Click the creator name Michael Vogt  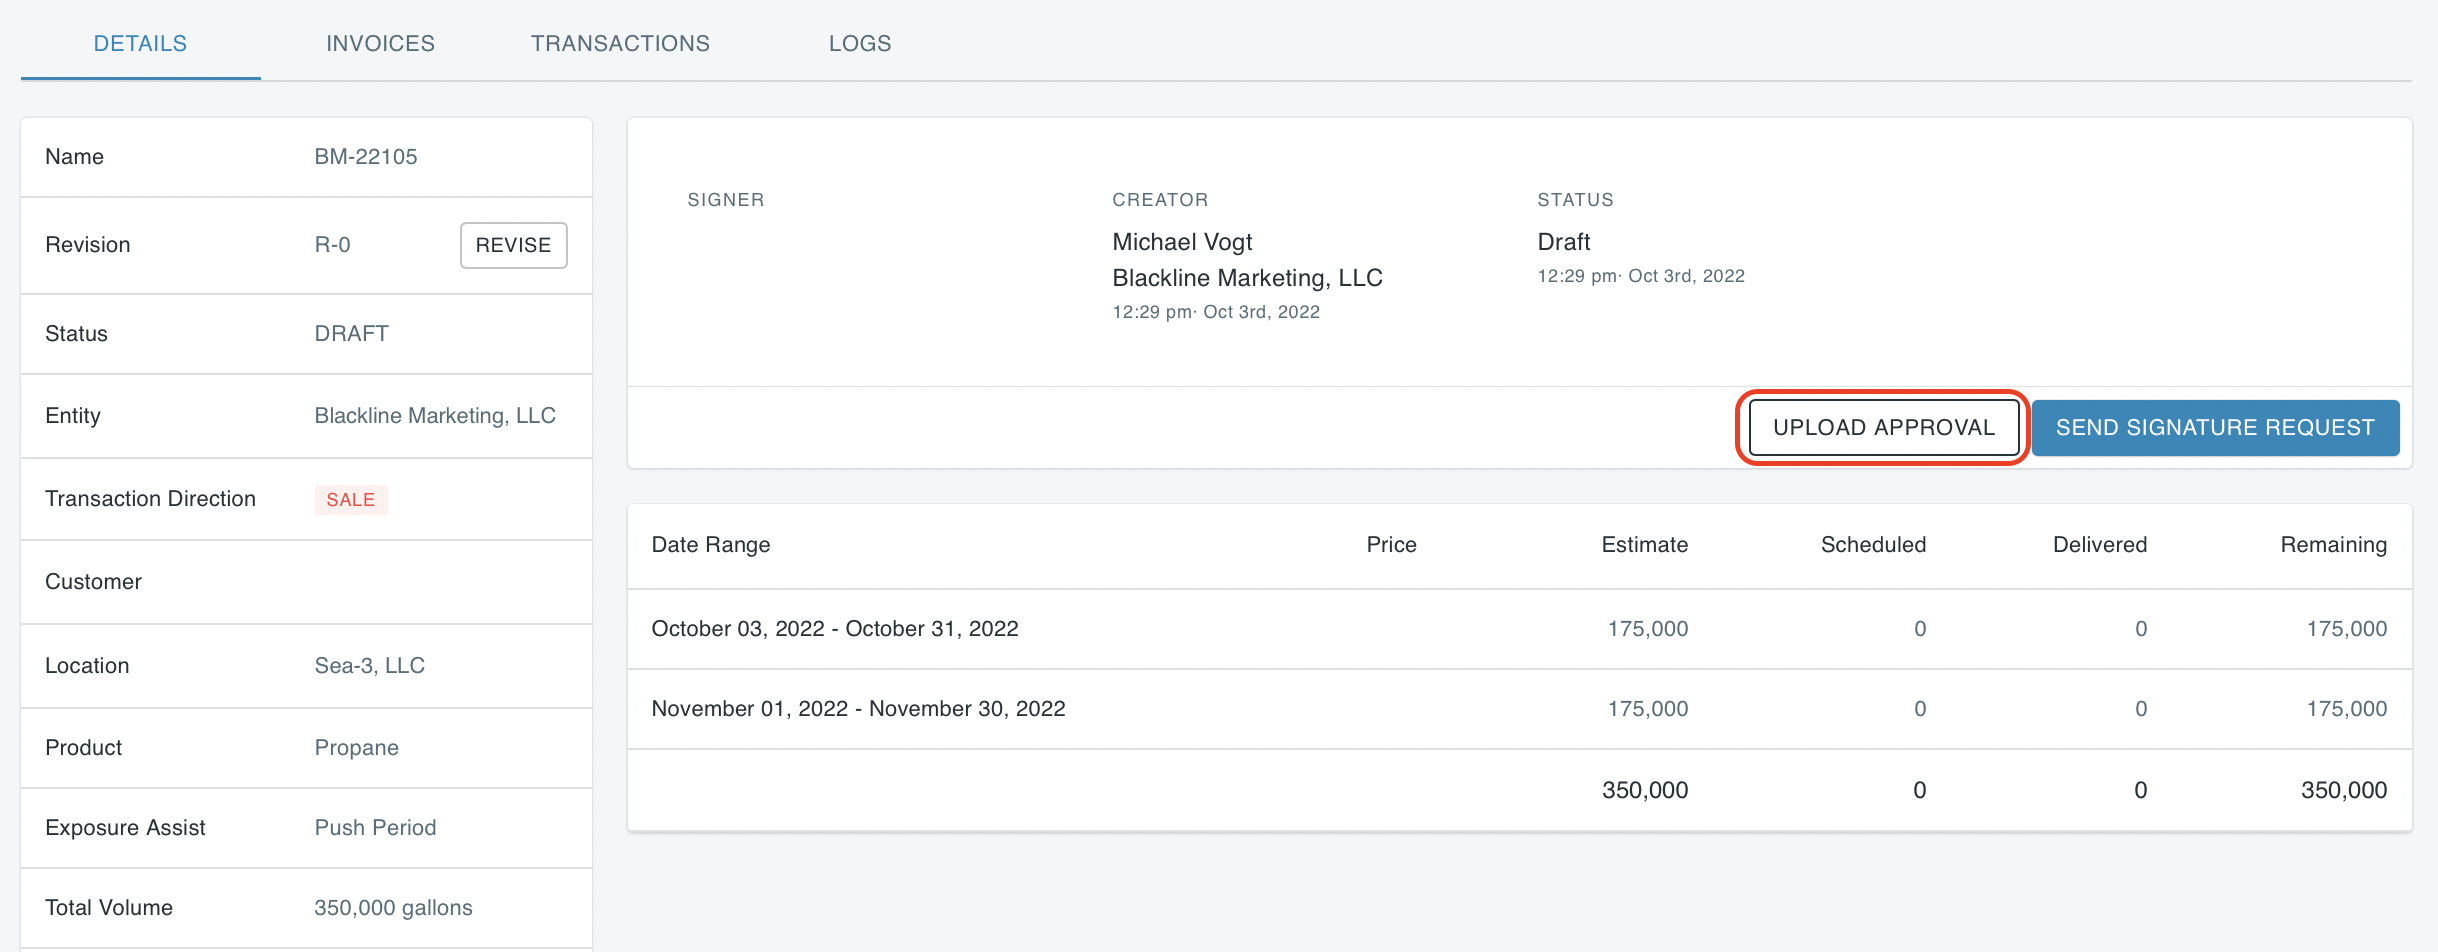[1182, 242]
